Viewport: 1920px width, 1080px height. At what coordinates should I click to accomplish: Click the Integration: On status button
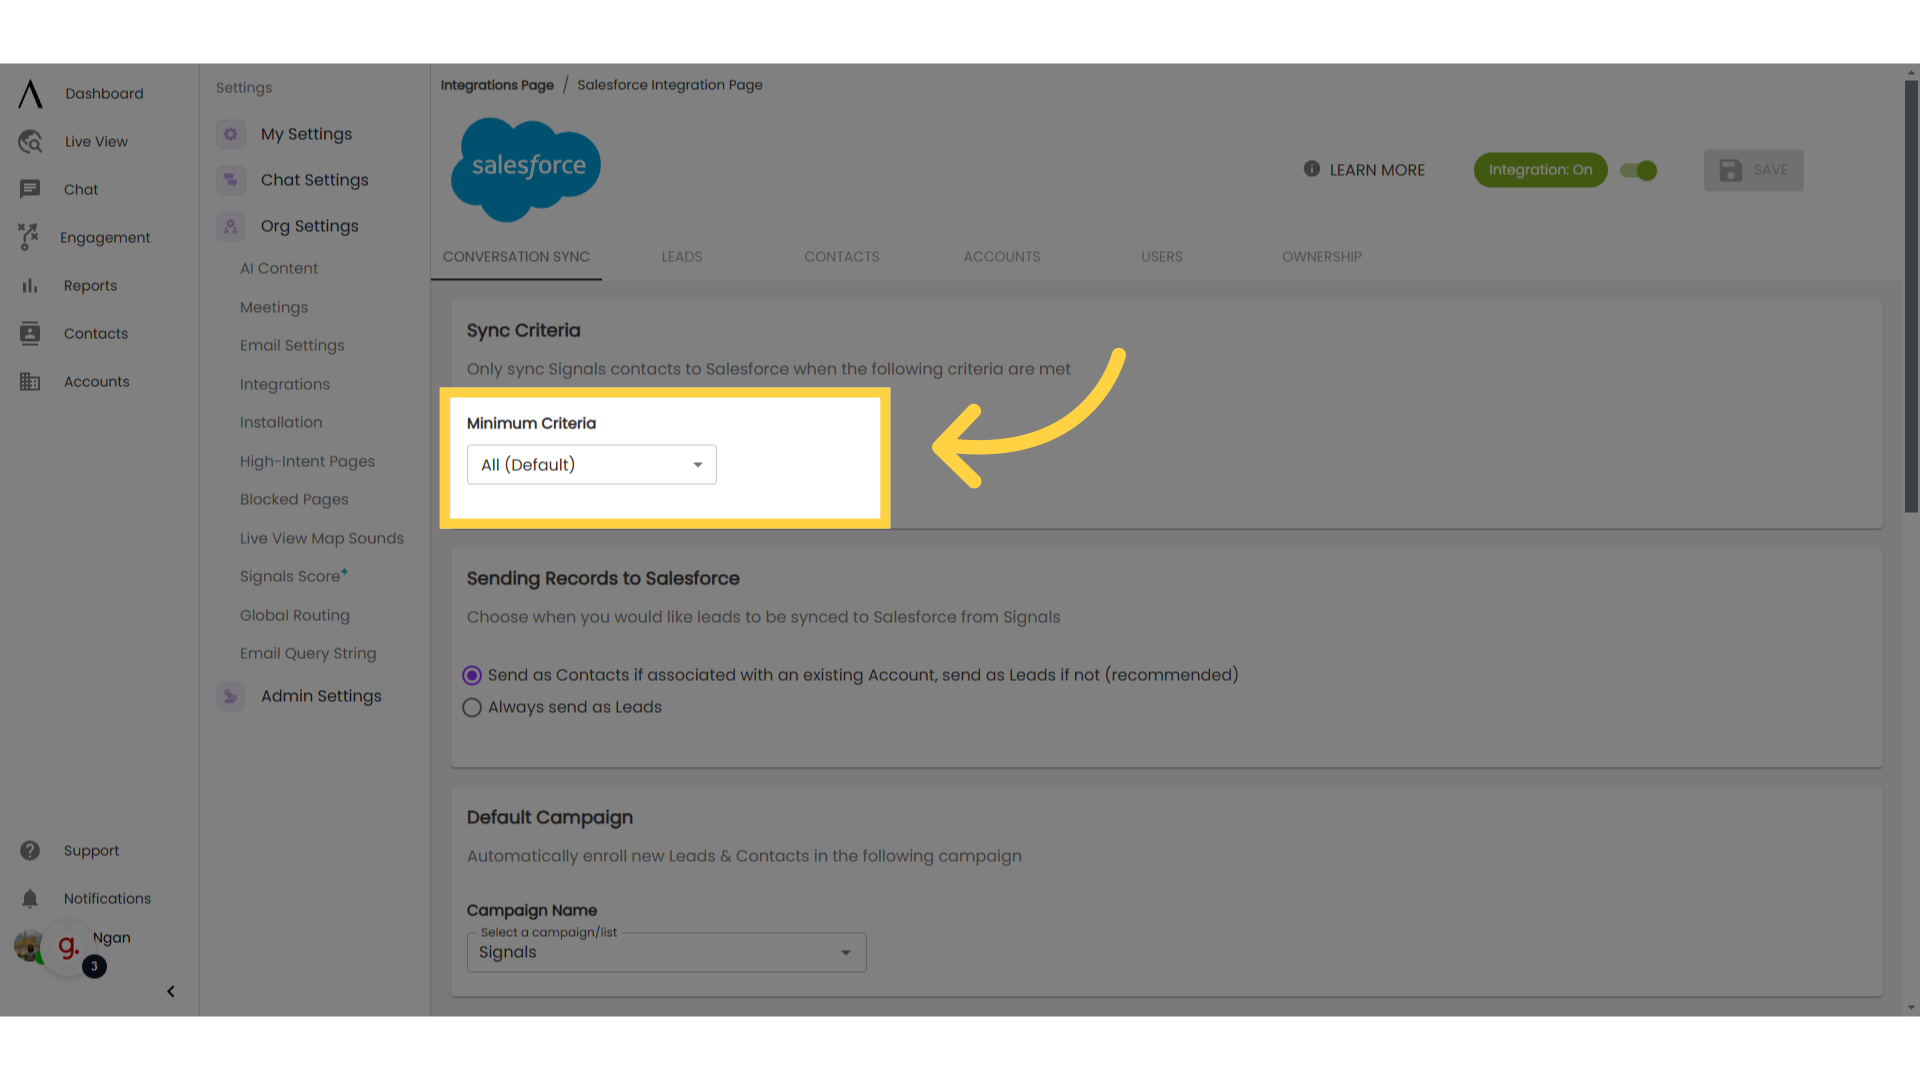[1540, 170]
